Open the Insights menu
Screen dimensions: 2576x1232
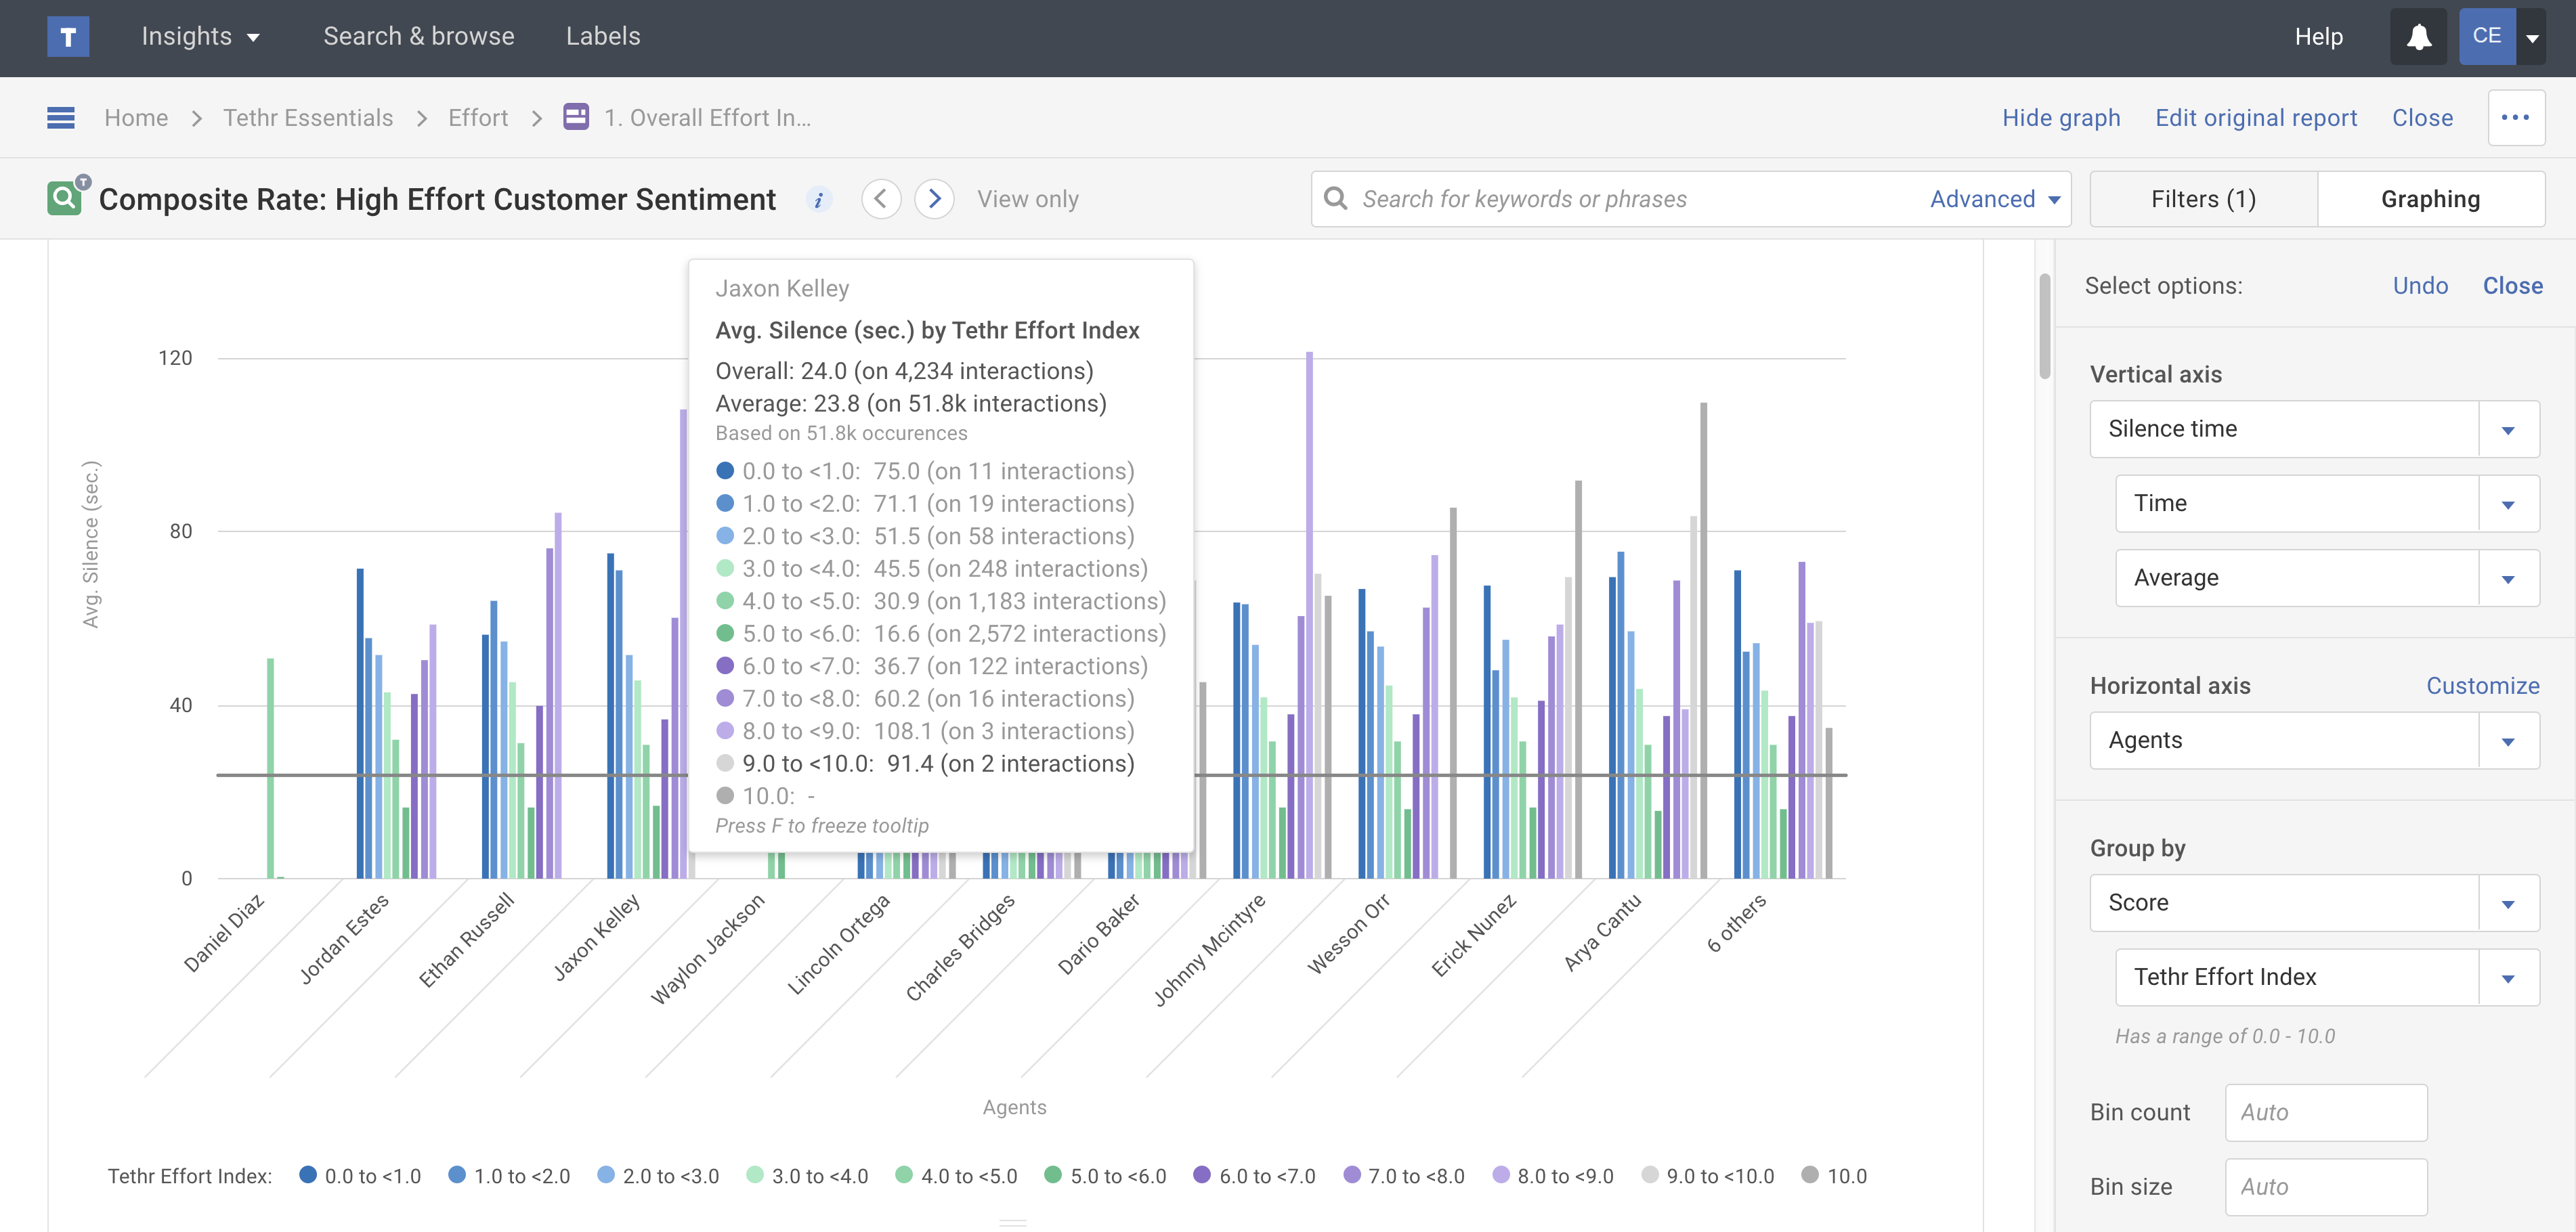[200, 37]
